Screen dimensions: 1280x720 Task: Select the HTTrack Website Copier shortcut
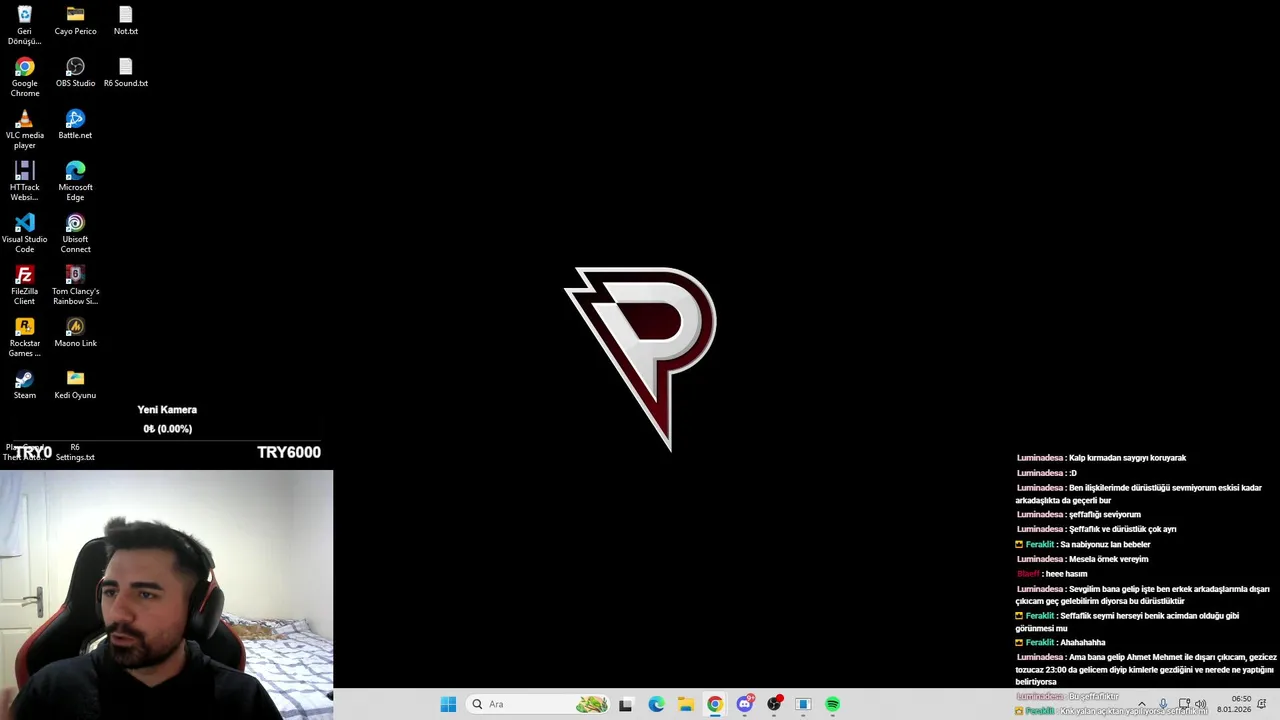point(24,182)
